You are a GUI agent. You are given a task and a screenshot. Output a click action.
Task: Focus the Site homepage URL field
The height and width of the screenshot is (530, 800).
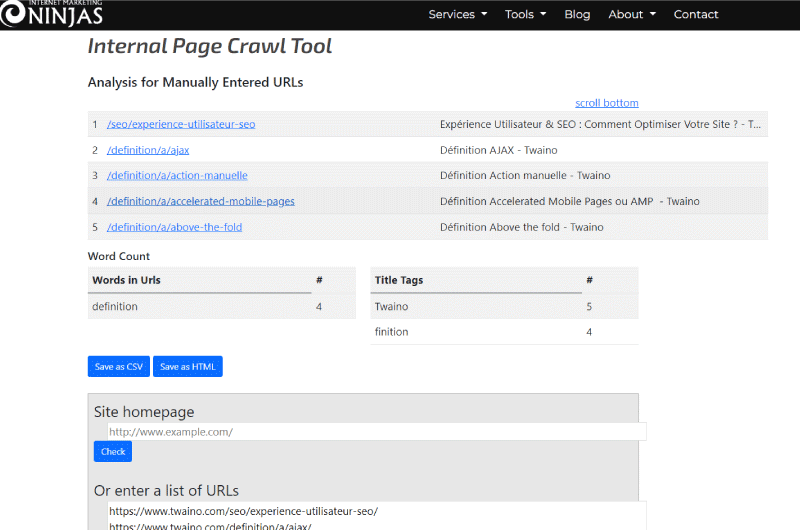[x=377, y=432]
